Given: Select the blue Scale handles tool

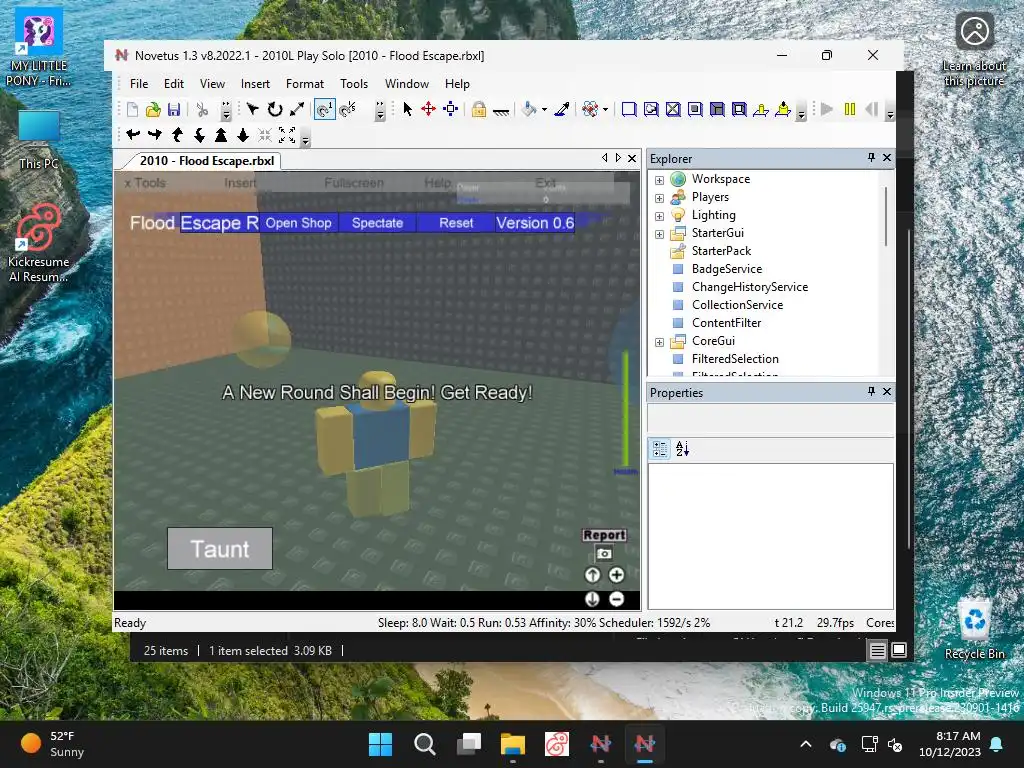Looking at the screenshot, I should tap(451, 109).
